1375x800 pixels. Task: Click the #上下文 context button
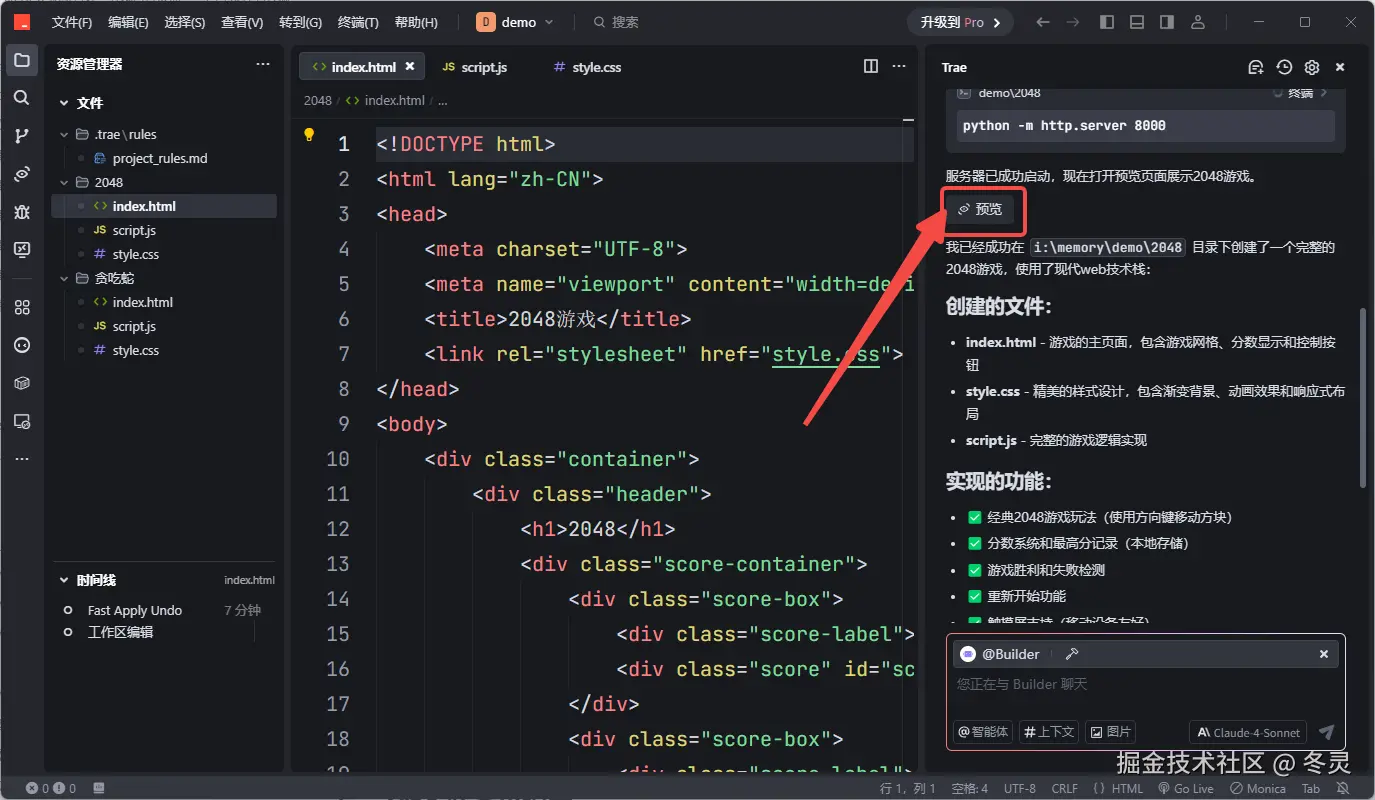pos(1049,732)
